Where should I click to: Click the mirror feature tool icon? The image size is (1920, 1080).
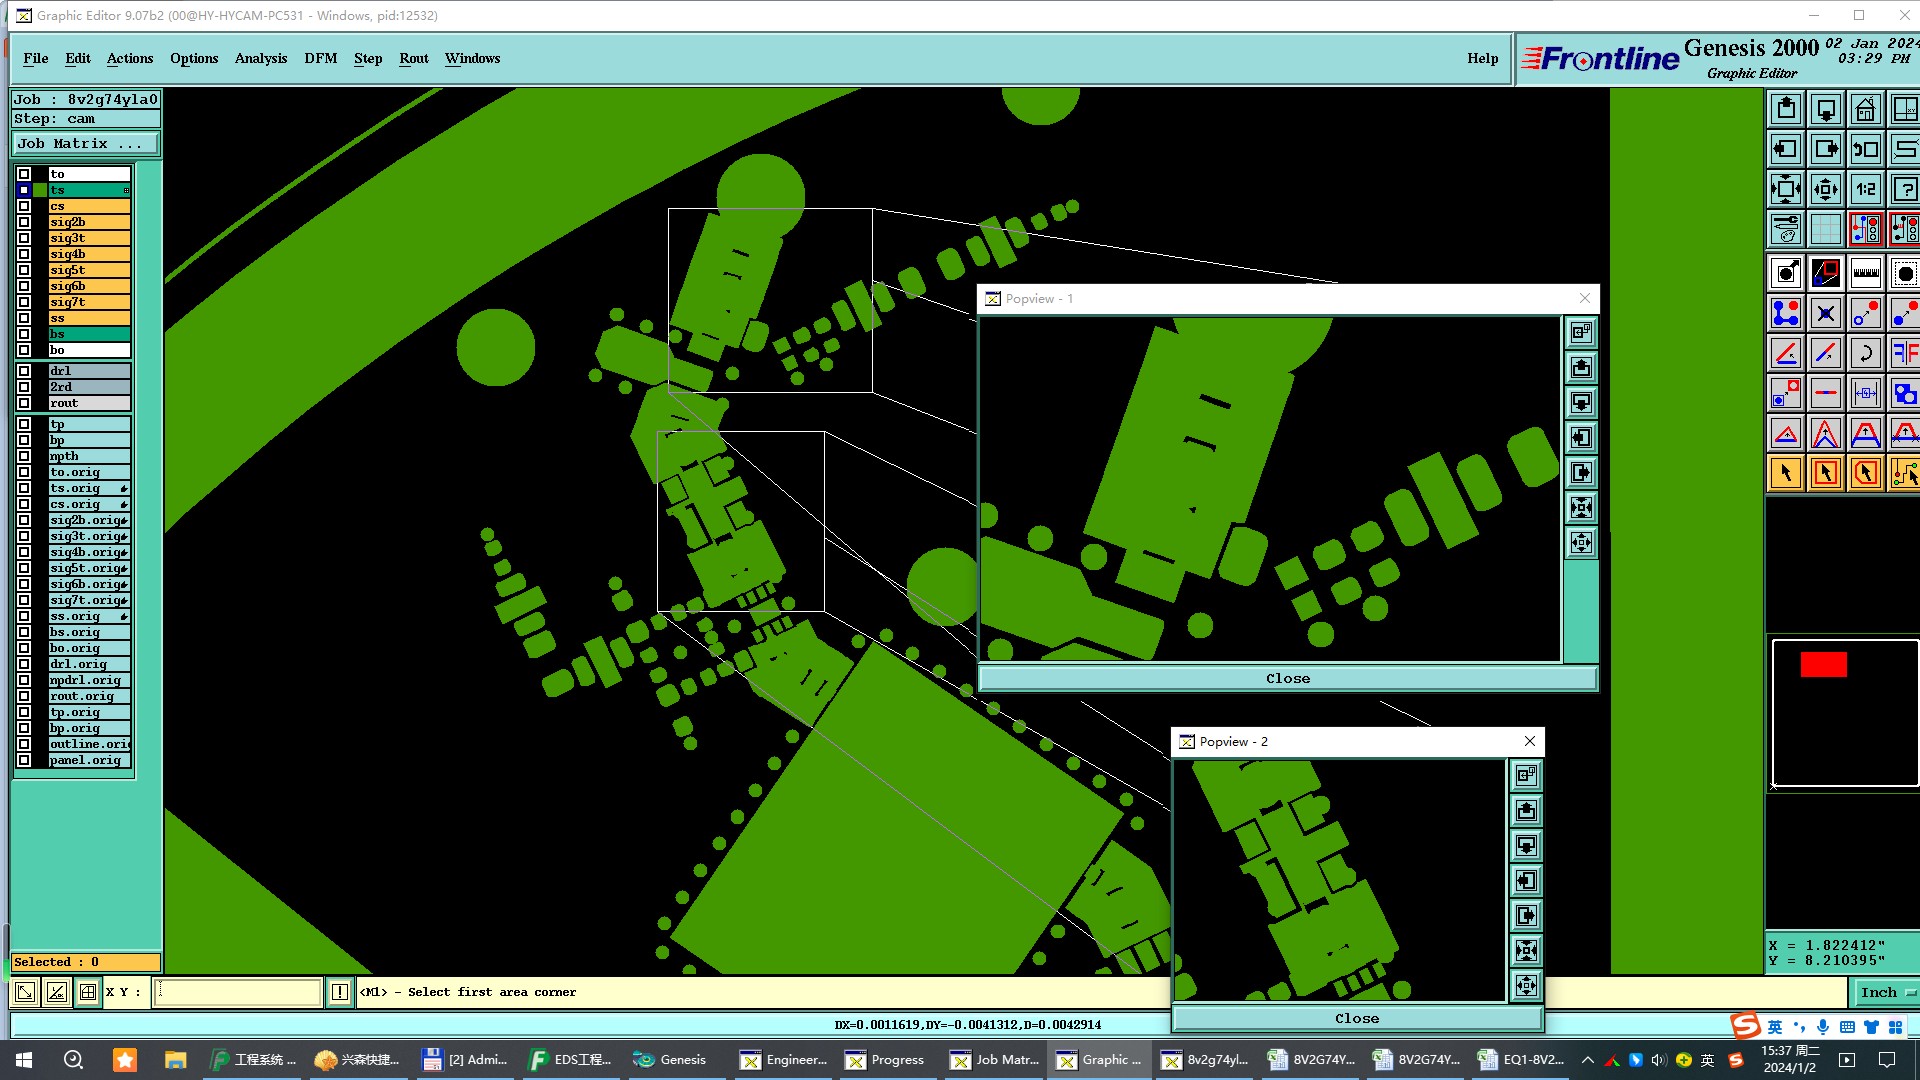[x=1904, y=353]
